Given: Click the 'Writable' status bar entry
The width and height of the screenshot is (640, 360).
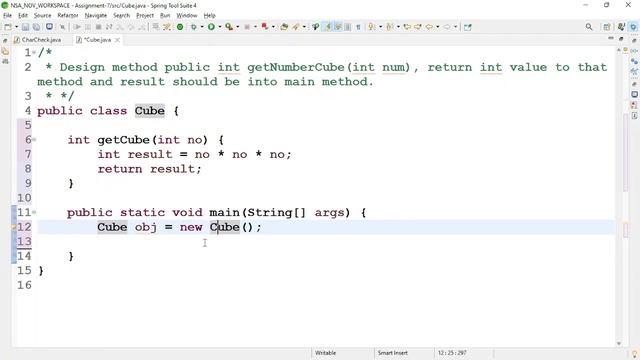Looking at the screenshot, I should tap(325, 353).
